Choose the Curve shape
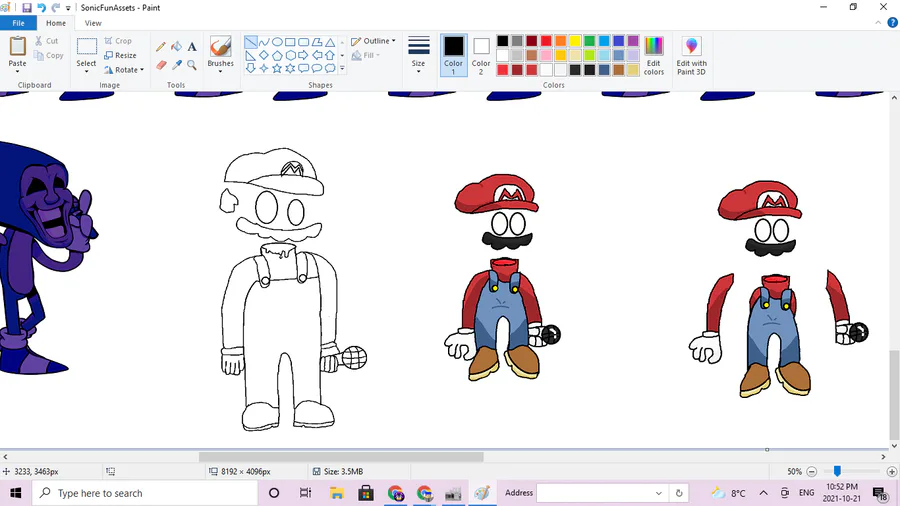900x506 pixels. 264,42
